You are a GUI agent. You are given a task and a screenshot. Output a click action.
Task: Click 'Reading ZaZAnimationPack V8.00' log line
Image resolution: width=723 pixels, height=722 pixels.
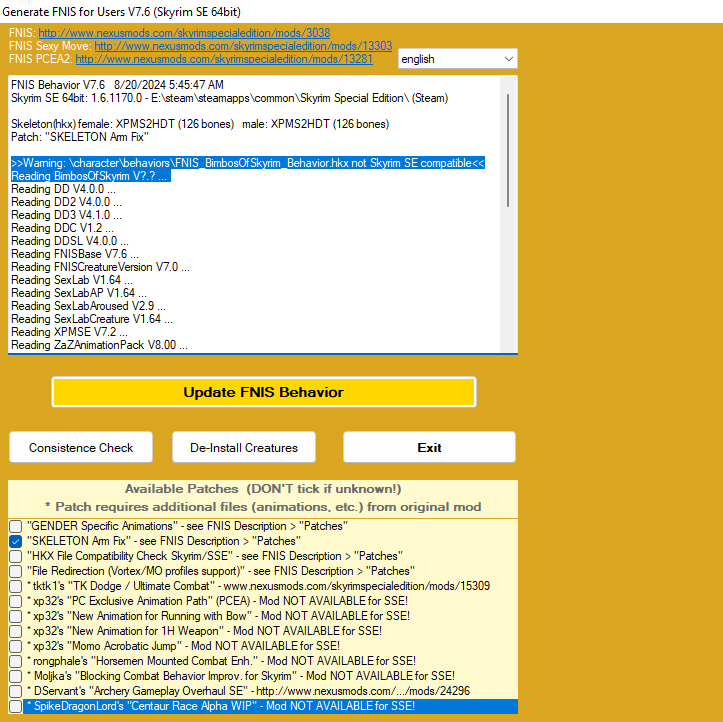tap(100, 345)
